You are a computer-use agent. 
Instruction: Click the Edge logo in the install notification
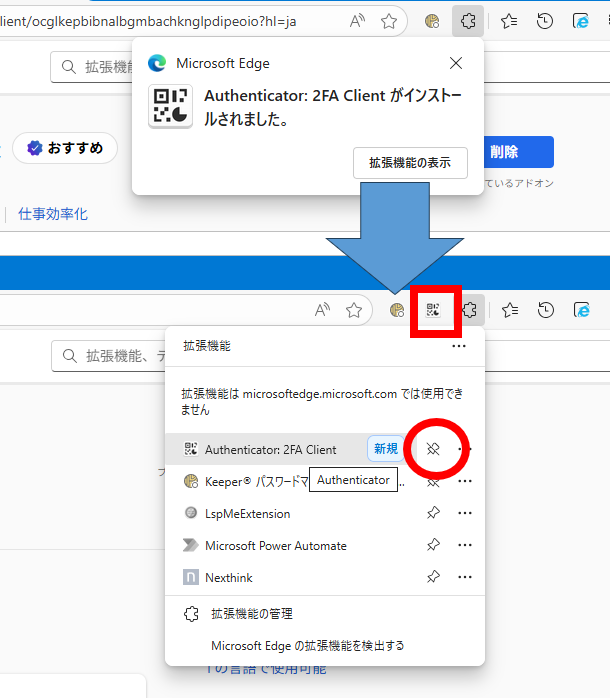157,63
